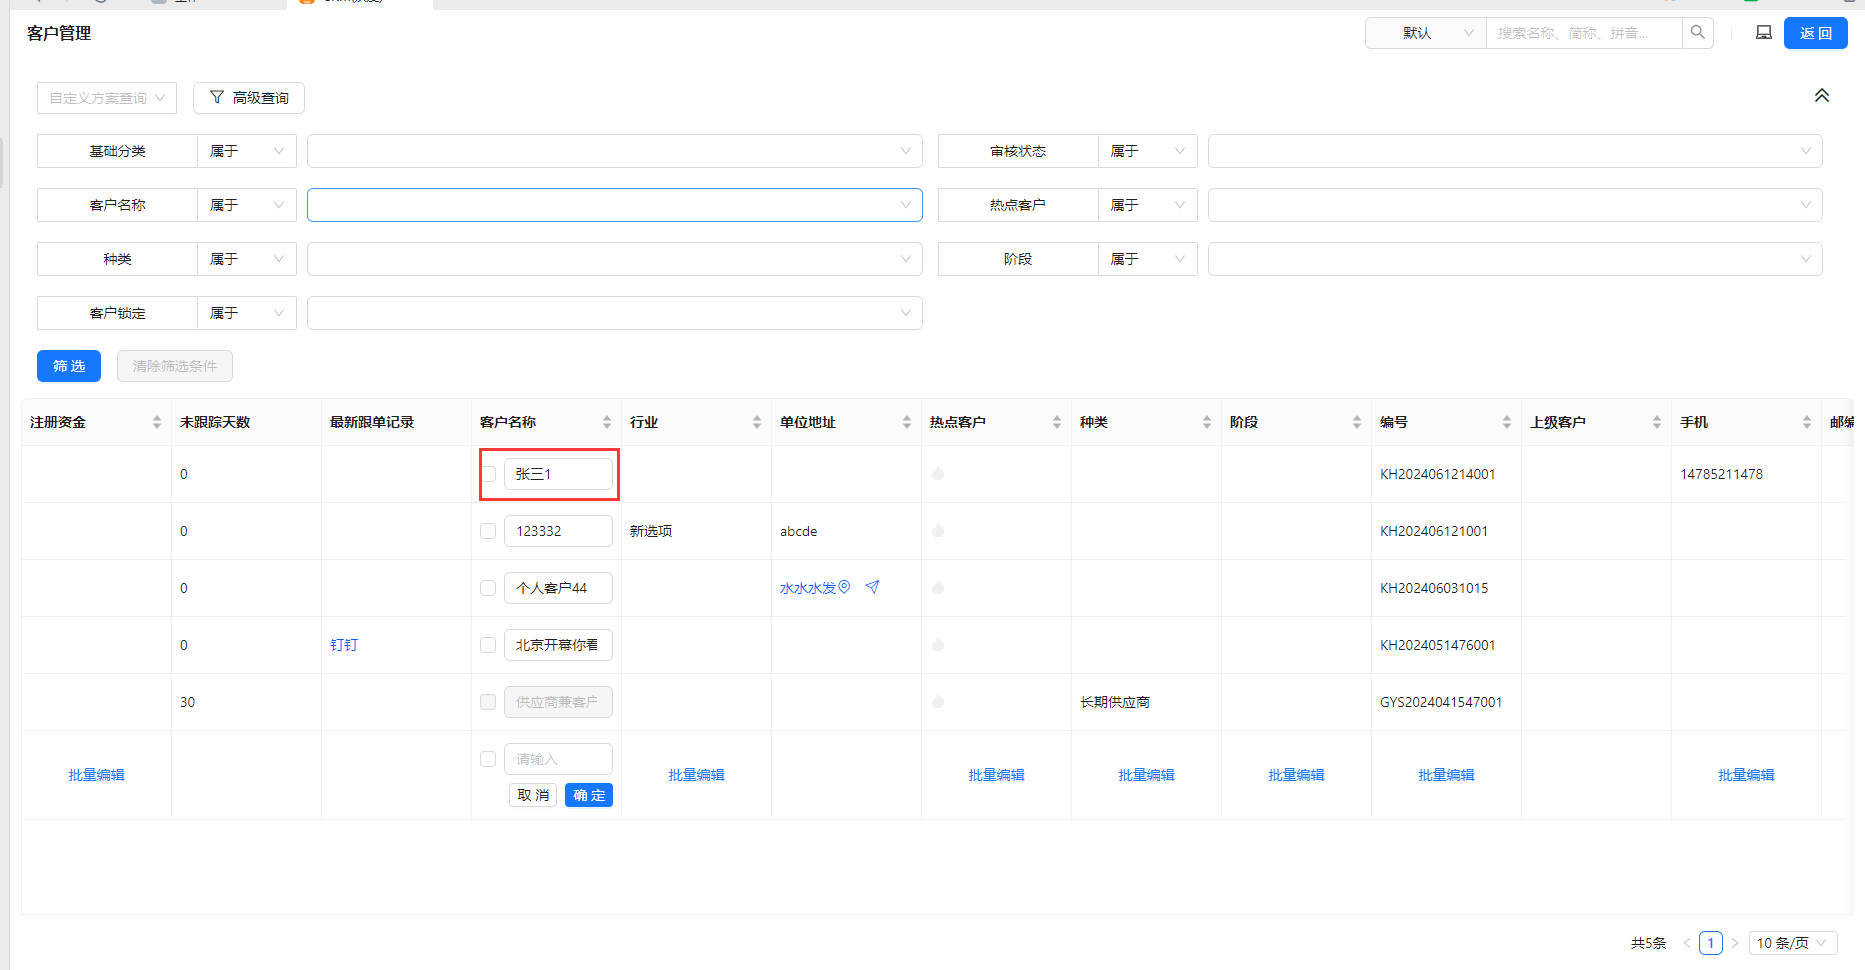
Task: Open 10 条/页 page size dropdown
Action: click(x=1793, y=943)
